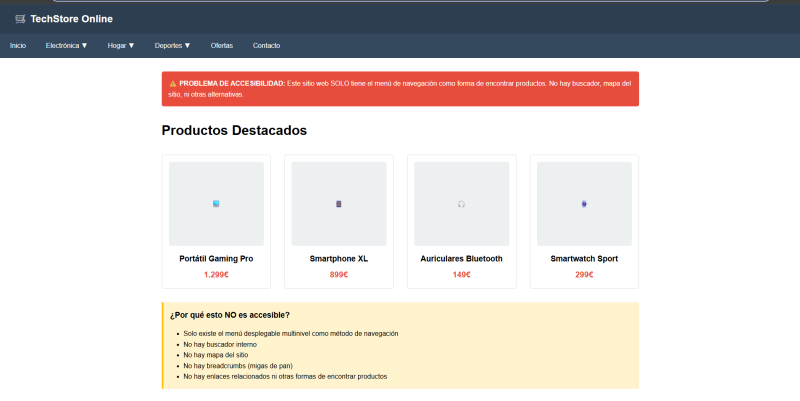Click the 'Solo existe el menú desplegable' list item
This screenshot has height=401, width=800.
pos(291,334)
